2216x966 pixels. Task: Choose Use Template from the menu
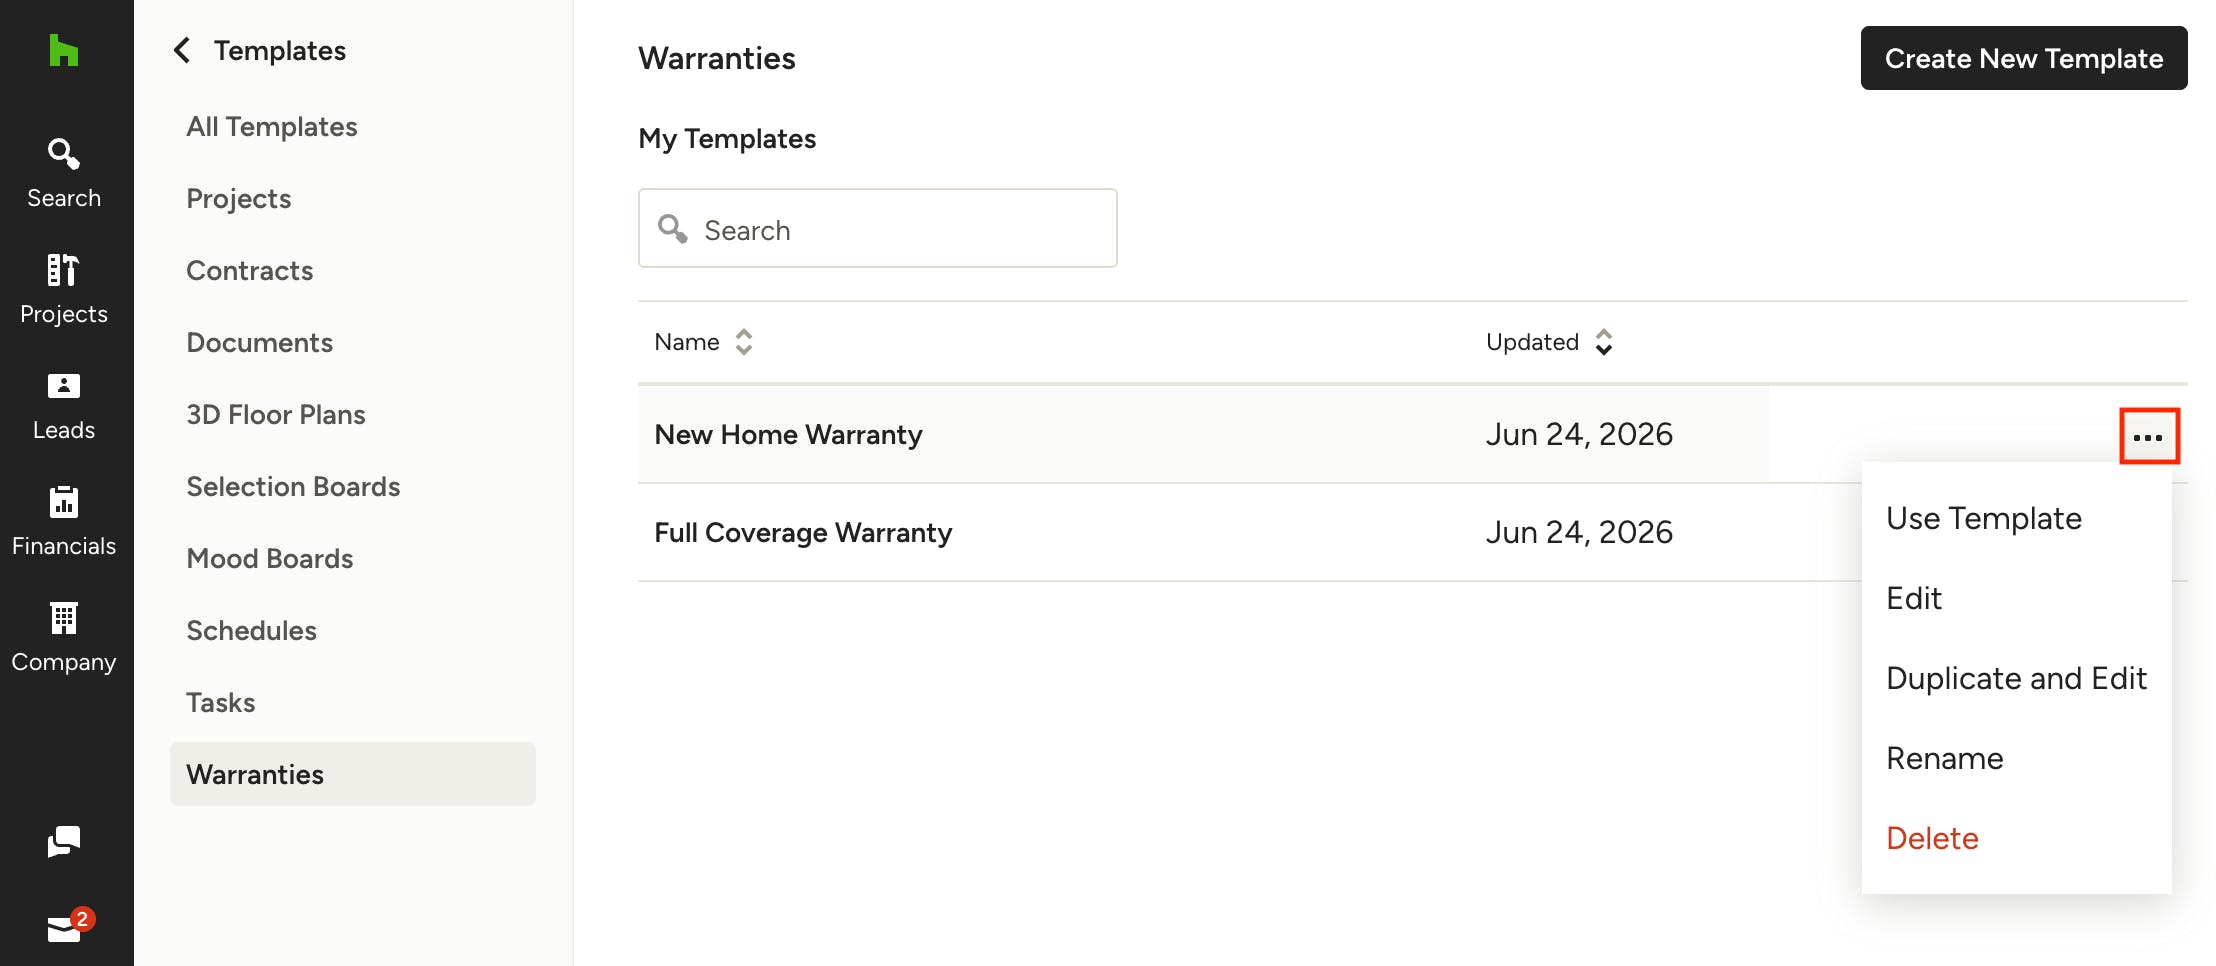[1984, 518]
